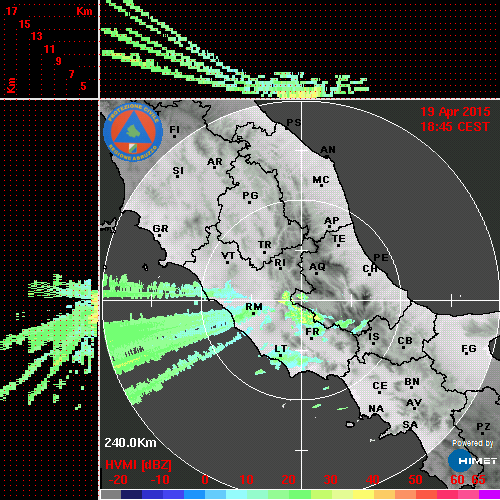Image resolution: width=500 pixels, height=500 pixels.
Task: Select the RM city marker
Action: (254, 314)
